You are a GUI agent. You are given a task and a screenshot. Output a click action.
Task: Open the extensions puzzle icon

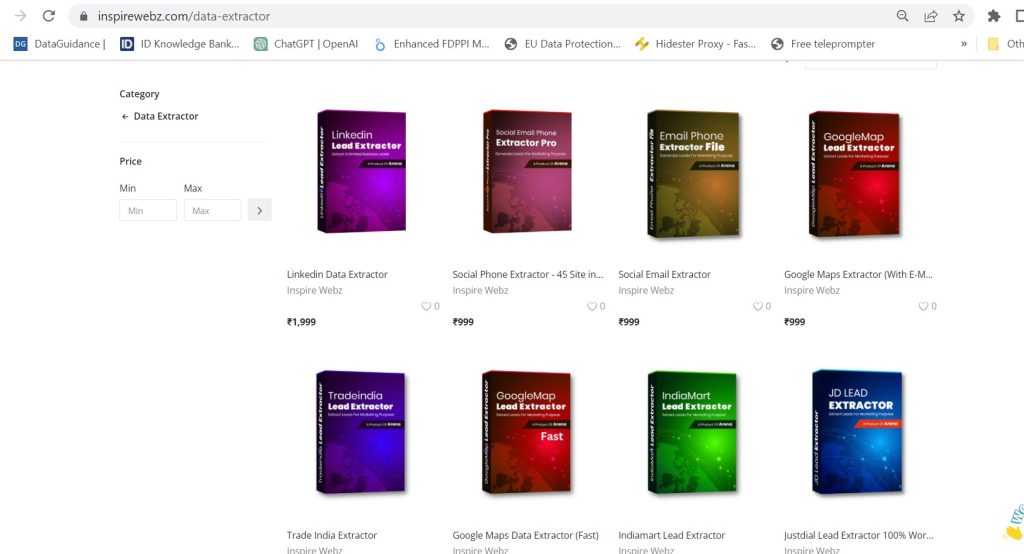993,16
